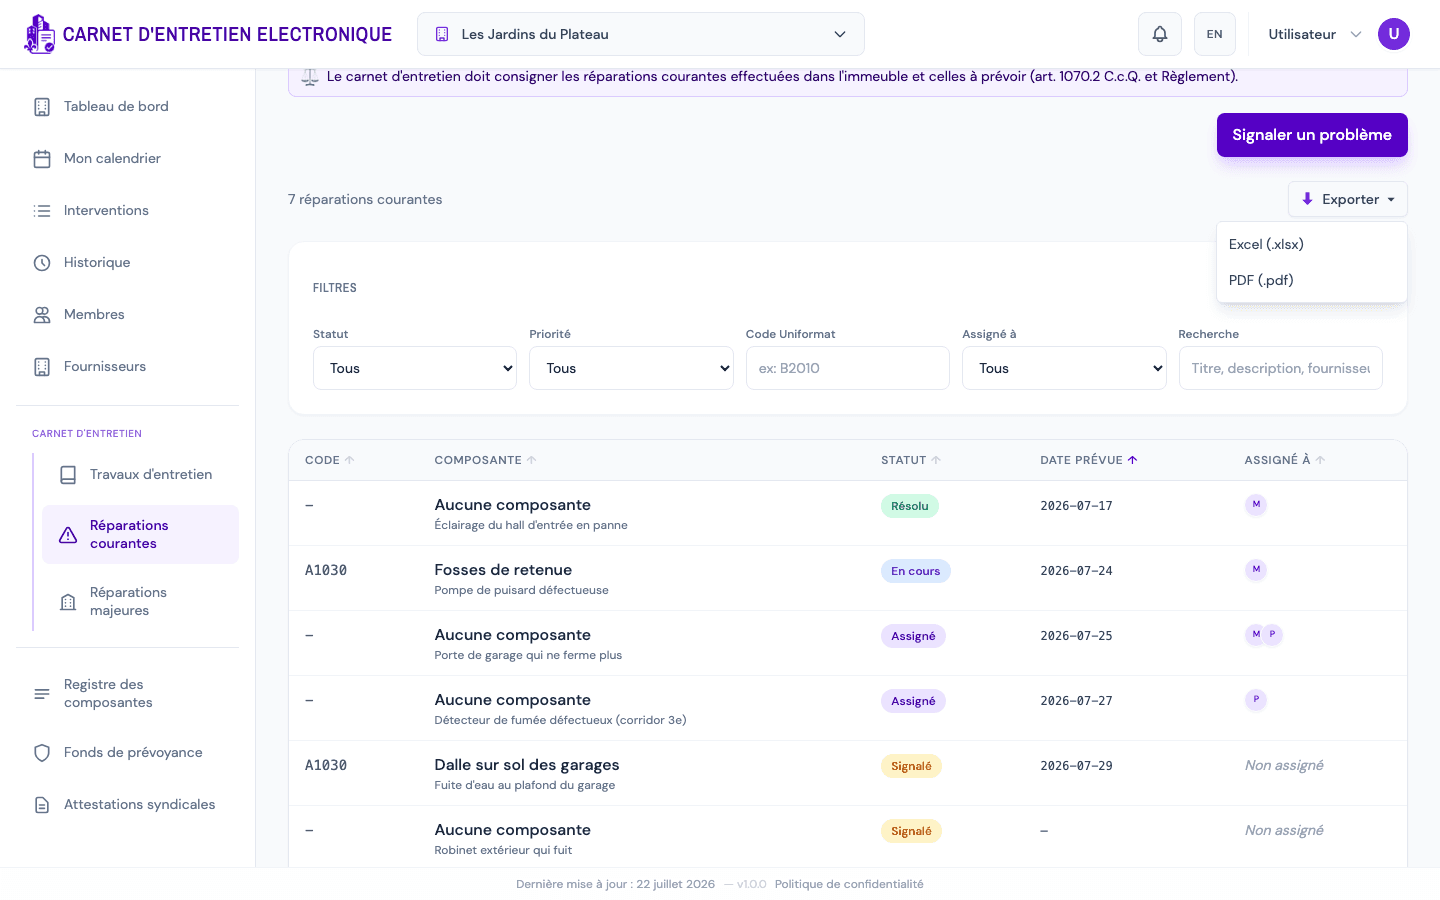Click the Historique clock icon
Viewport: 1440px width, 900px height.
pyautogui.click(x=42, y=263)
